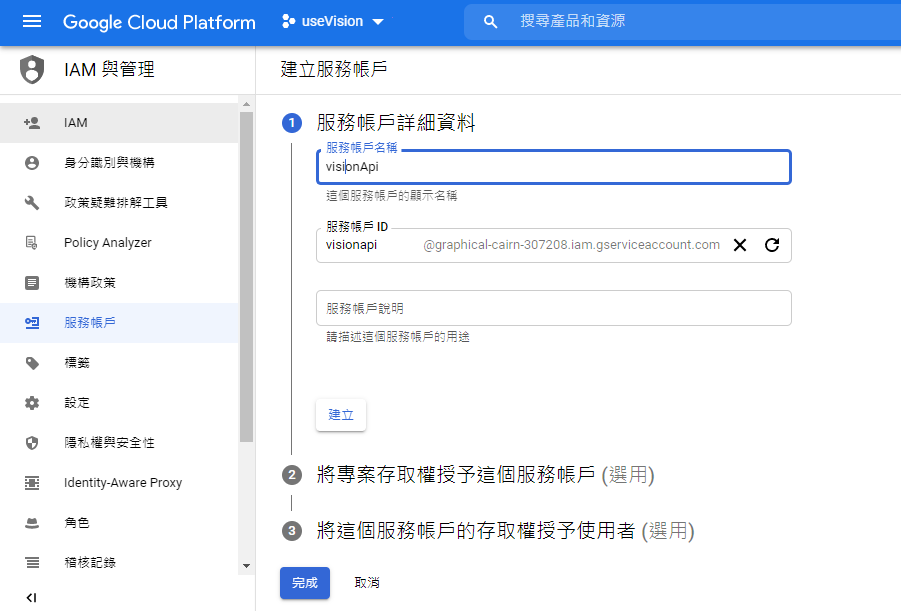Open 角色 in the sidebar

[x=119, y=522]
